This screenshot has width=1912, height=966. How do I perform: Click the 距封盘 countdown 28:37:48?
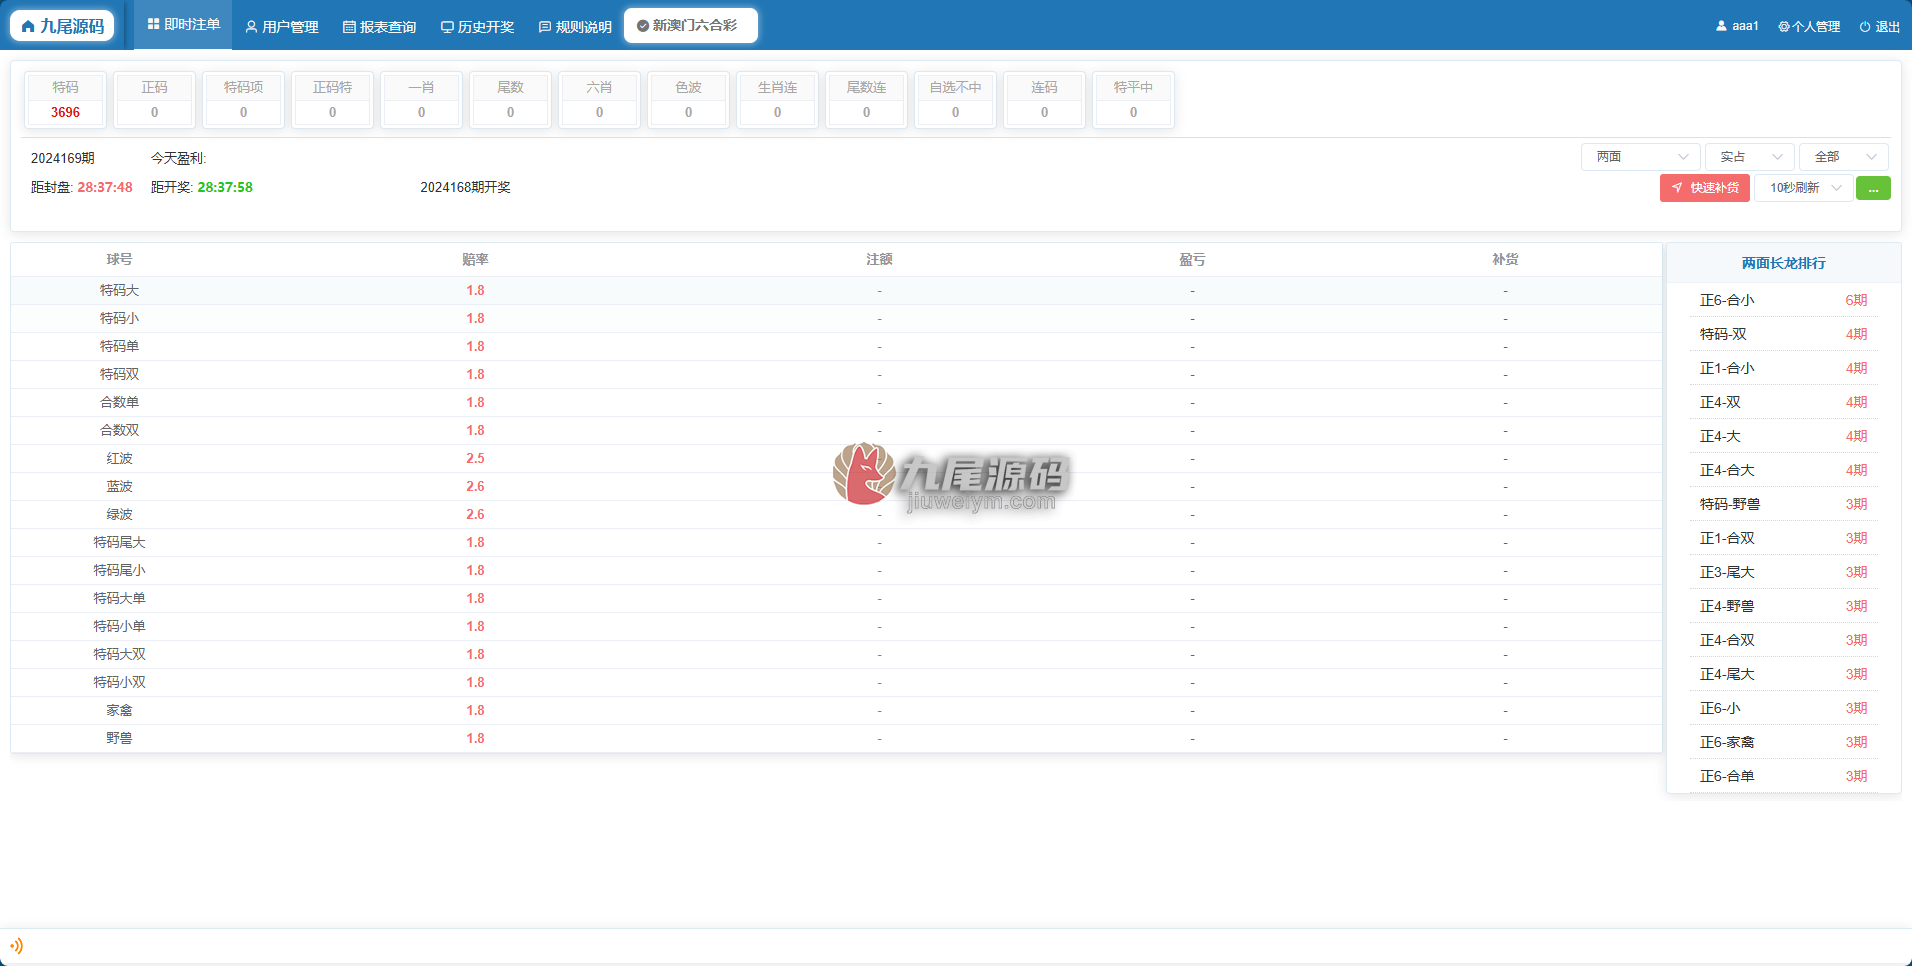pyautogui.click(x=105, y=187)
